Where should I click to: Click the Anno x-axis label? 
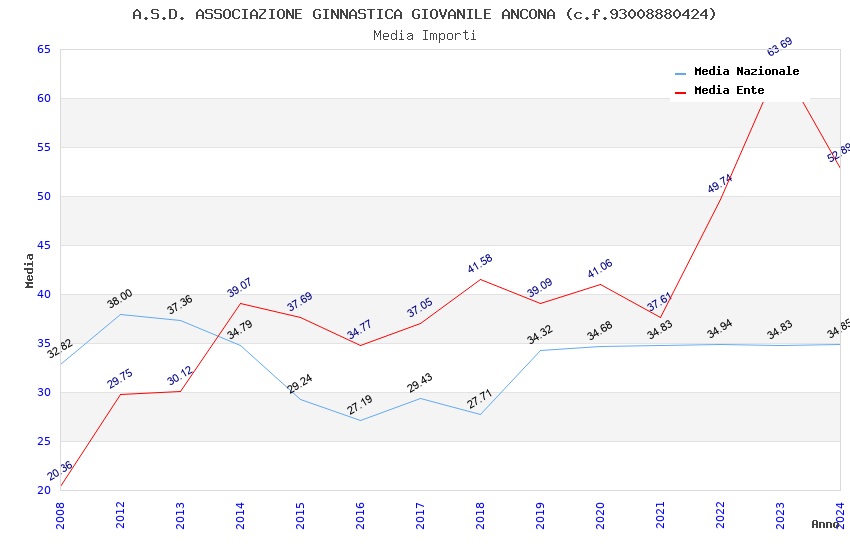point(825,524)
